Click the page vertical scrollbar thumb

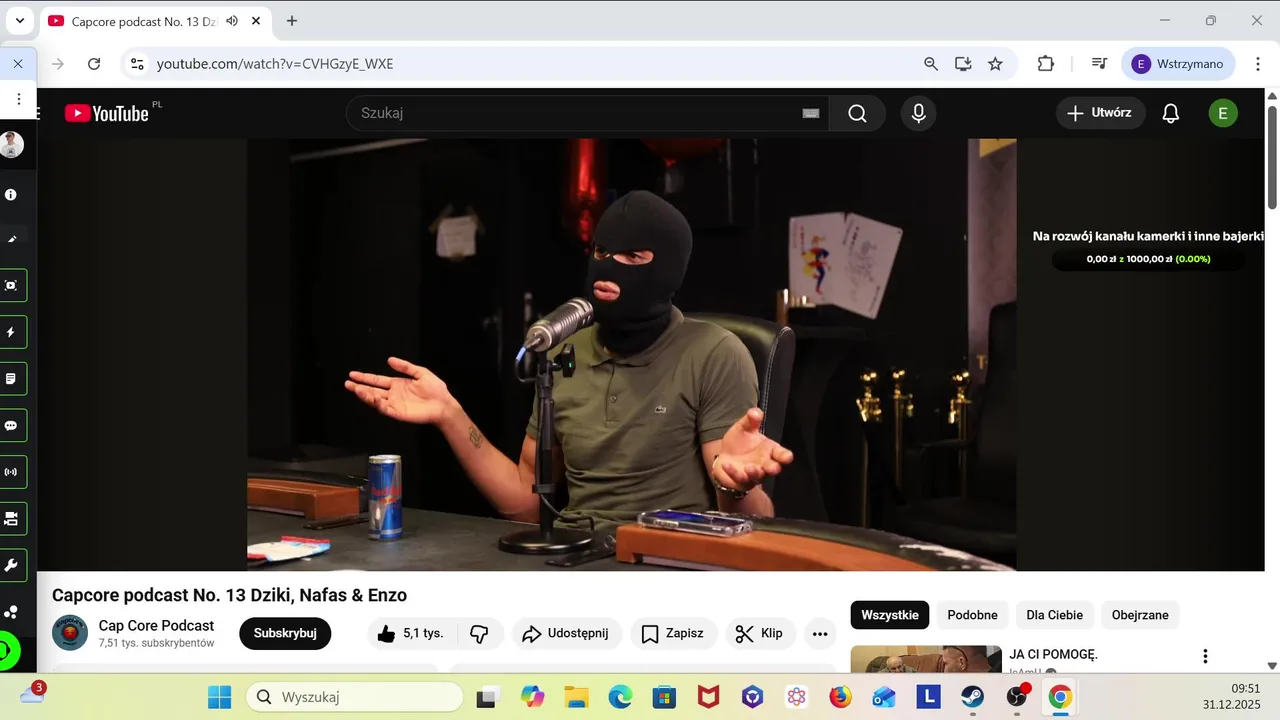(1272, 156)
